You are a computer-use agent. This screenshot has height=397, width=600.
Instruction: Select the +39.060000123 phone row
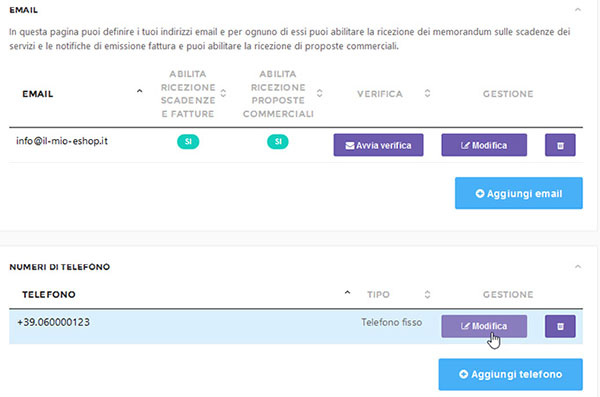[296, 327]
